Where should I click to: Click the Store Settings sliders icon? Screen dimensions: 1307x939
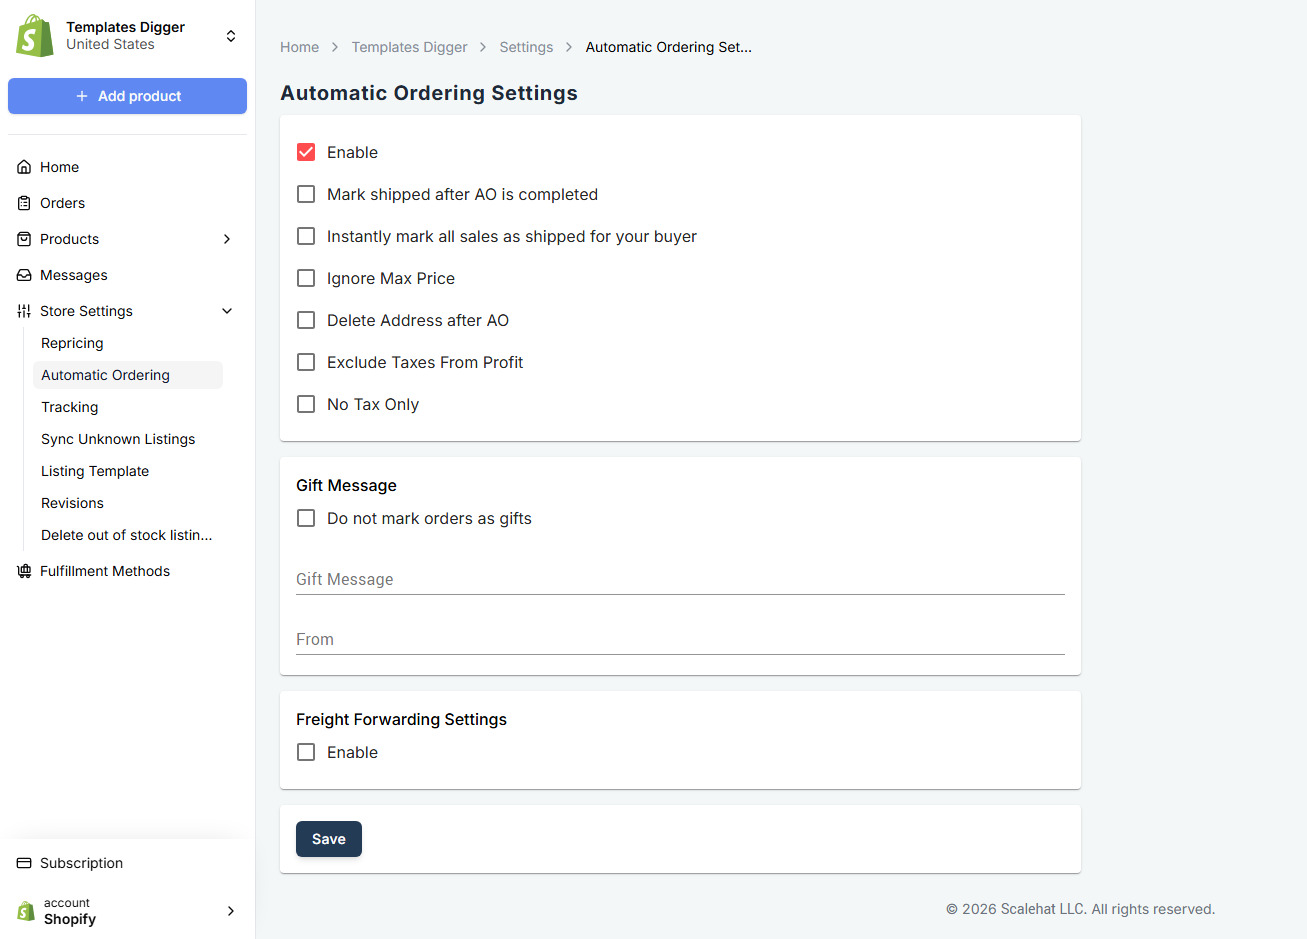[24, 311]
